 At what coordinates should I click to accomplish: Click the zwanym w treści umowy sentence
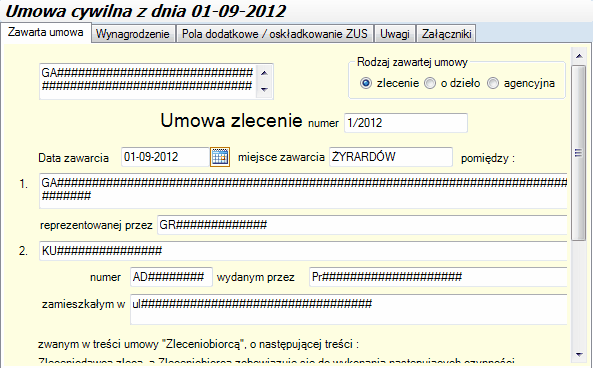[198, 344]
